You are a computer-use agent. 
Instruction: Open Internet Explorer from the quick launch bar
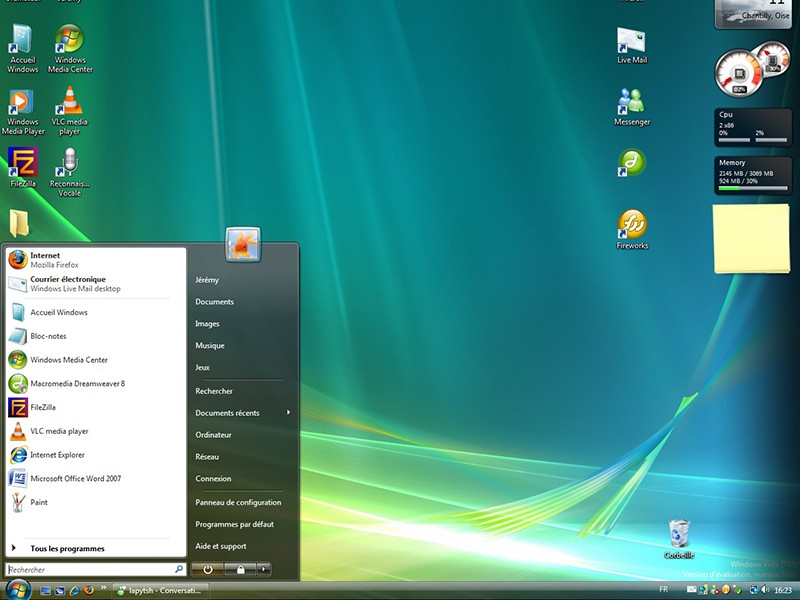[74, 591]
